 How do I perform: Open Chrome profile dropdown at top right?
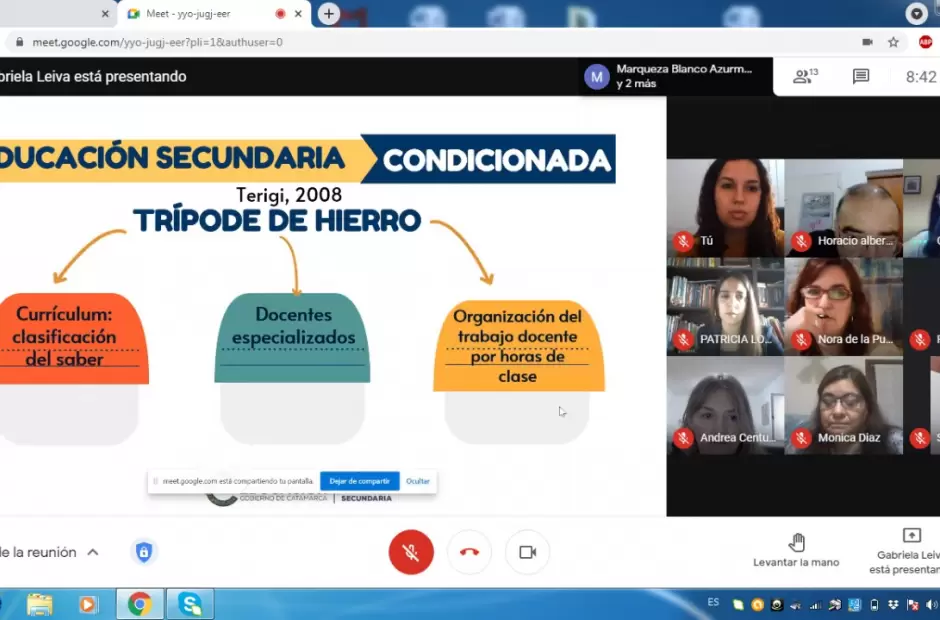[x=916, y=14]
